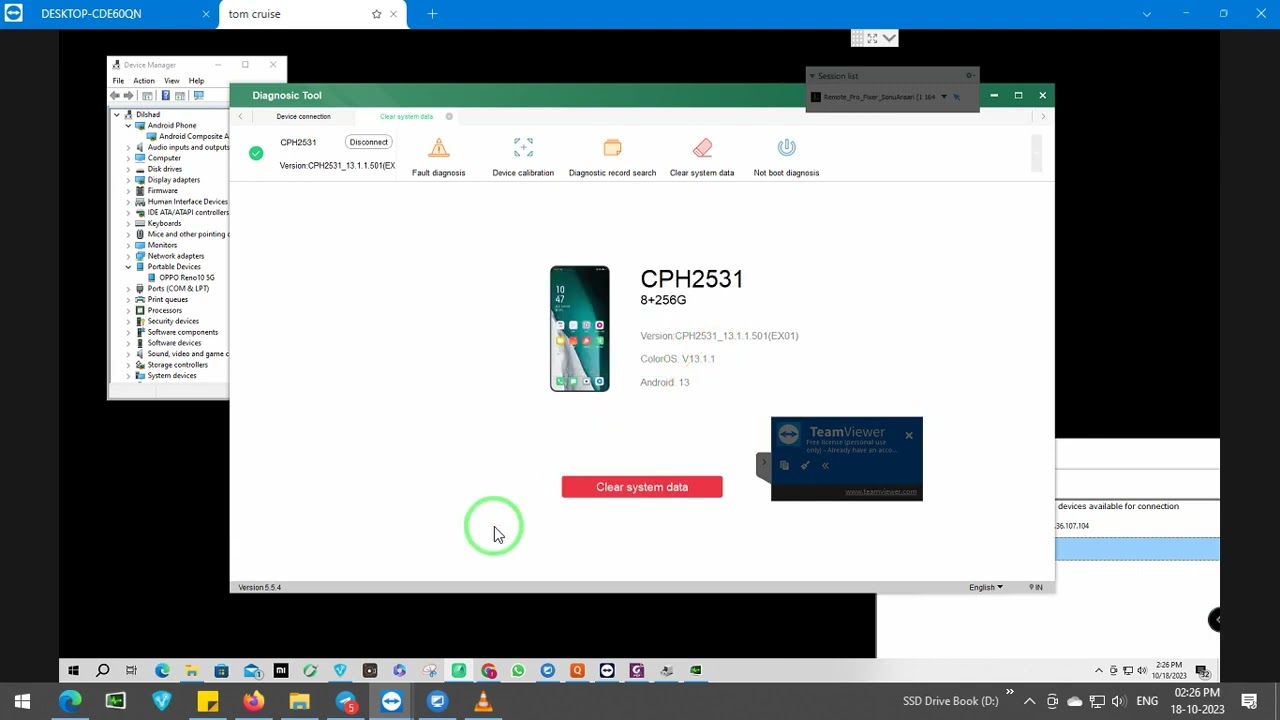This screenshot has width=1280, height=720.
Task: Open Not boot diagnosis power icon
Action: (x=786, y=148)
